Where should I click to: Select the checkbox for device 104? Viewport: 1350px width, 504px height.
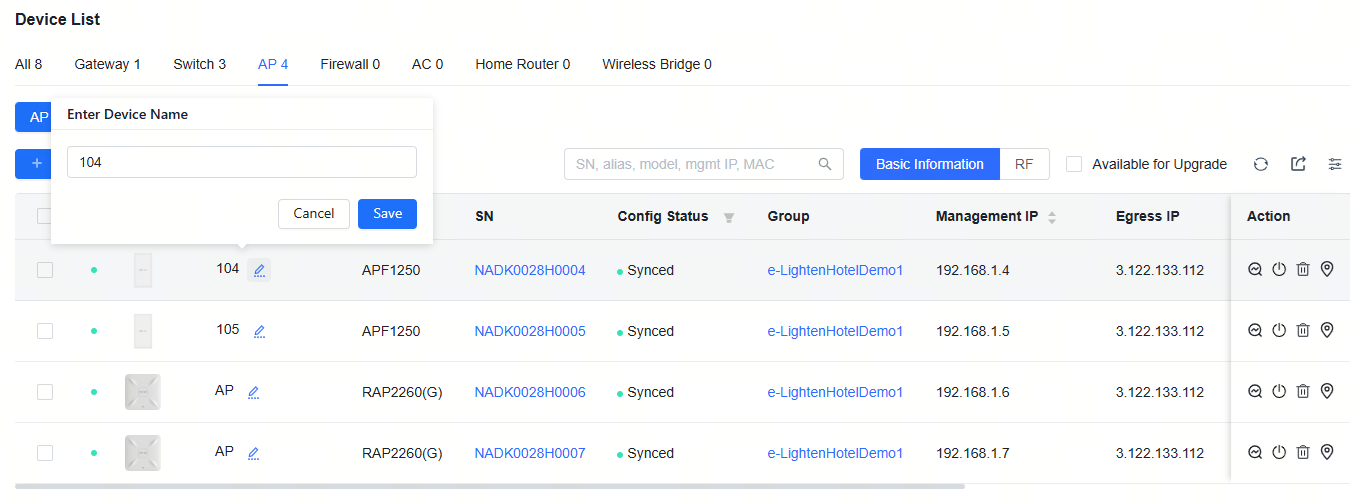45,270
